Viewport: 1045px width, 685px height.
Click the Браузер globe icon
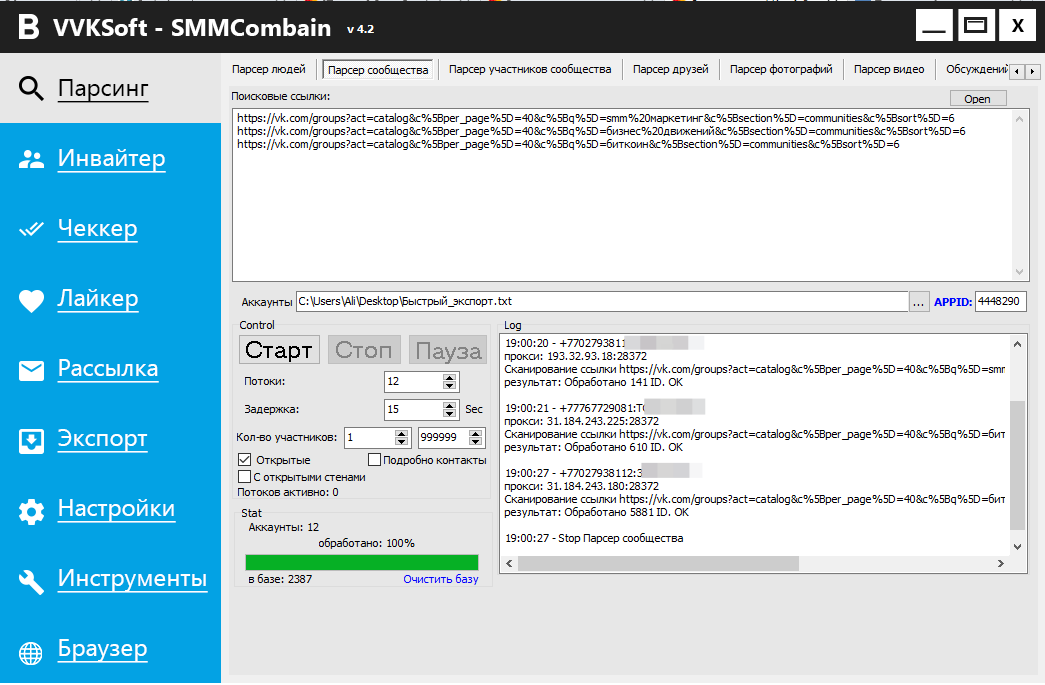pyautogui.click(x=31, y=652)
